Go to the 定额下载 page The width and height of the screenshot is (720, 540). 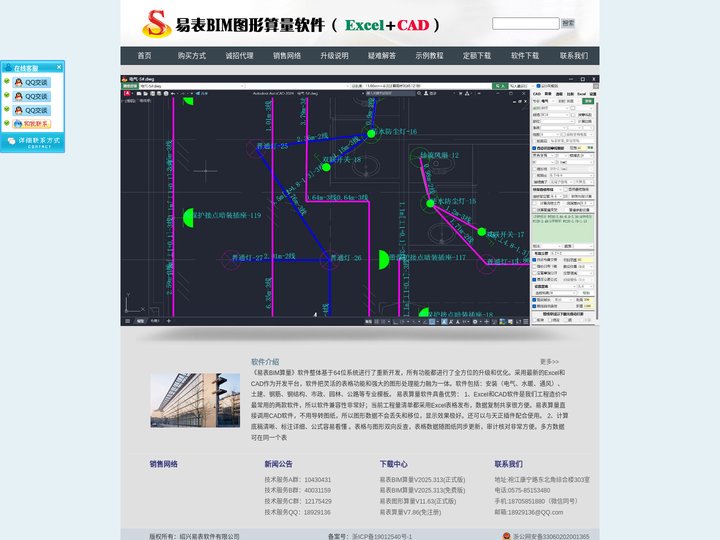point(477,56)
